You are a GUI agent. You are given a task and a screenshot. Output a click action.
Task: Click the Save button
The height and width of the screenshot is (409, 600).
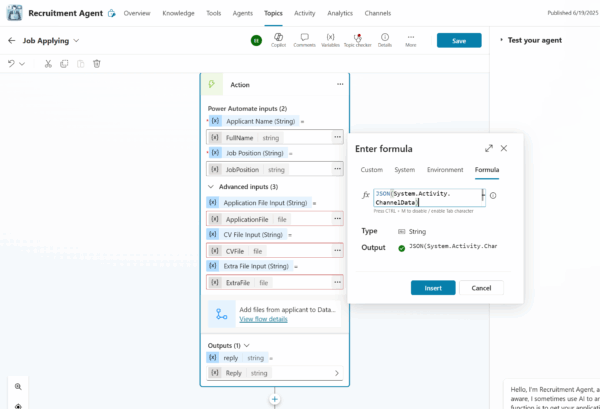(x=459, y=40)
